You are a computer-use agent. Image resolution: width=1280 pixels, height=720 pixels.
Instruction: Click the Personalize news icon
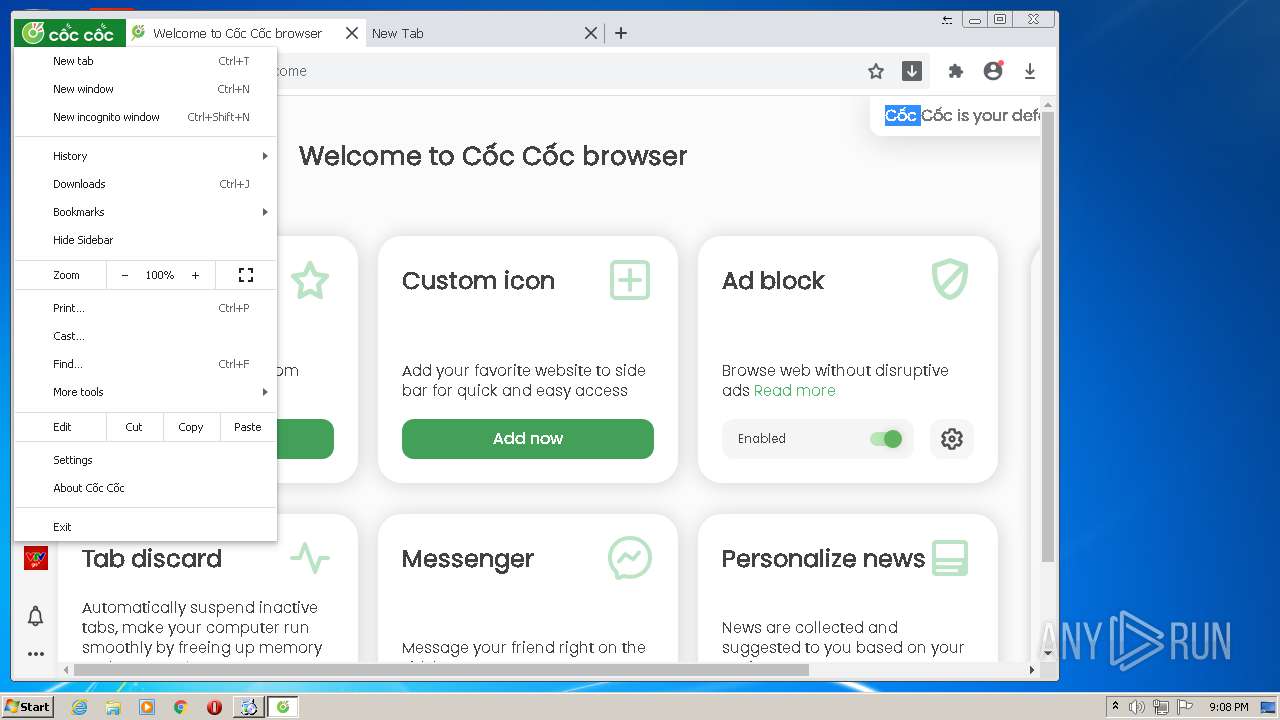click(950, 558)
